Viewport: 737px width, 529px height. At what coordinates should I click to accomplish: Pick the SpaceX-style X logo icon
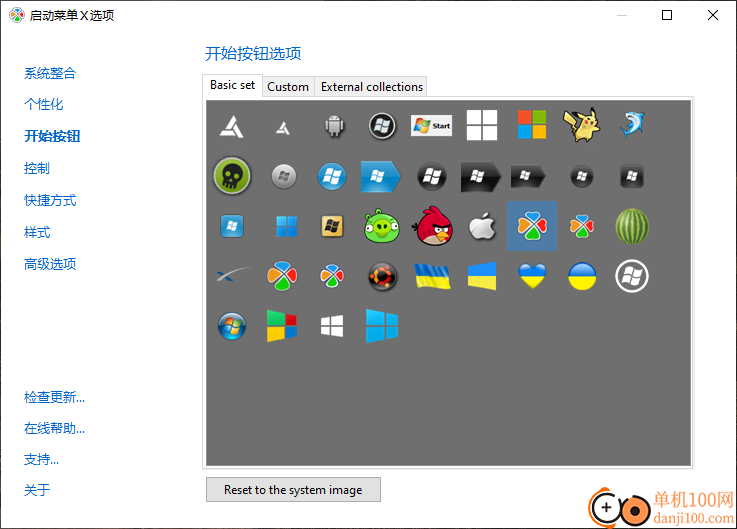pos(233,274)
